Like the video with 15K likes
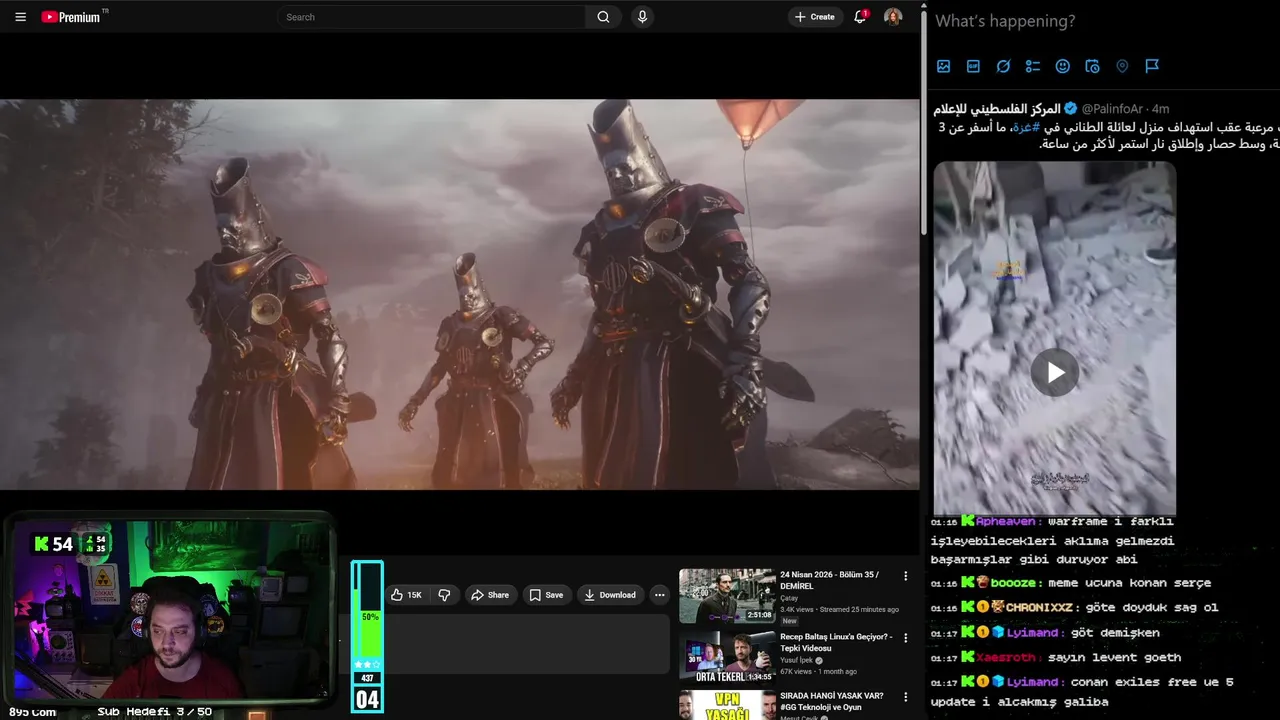 [406, 595]
